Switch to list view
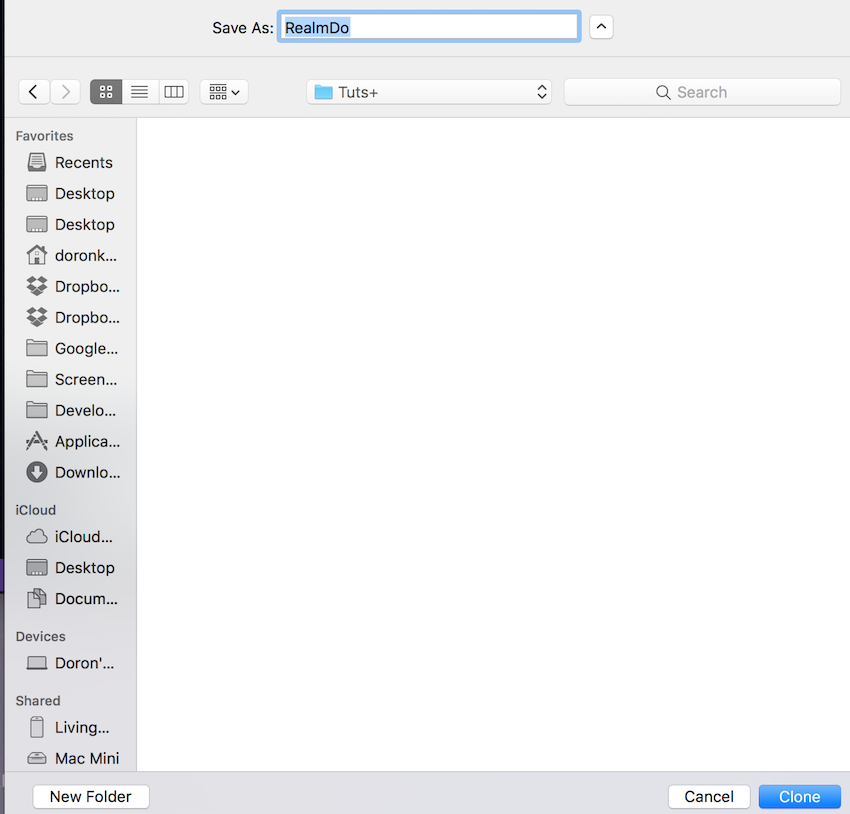Screen dimensions: 850x814 point(140,92)
